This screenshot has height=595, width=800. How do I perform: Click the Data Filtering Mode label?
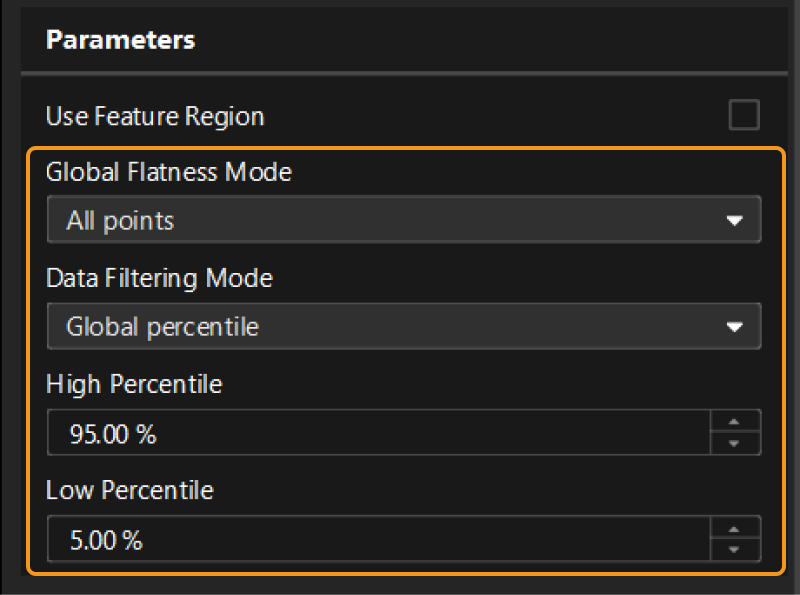tap(159, 278)
